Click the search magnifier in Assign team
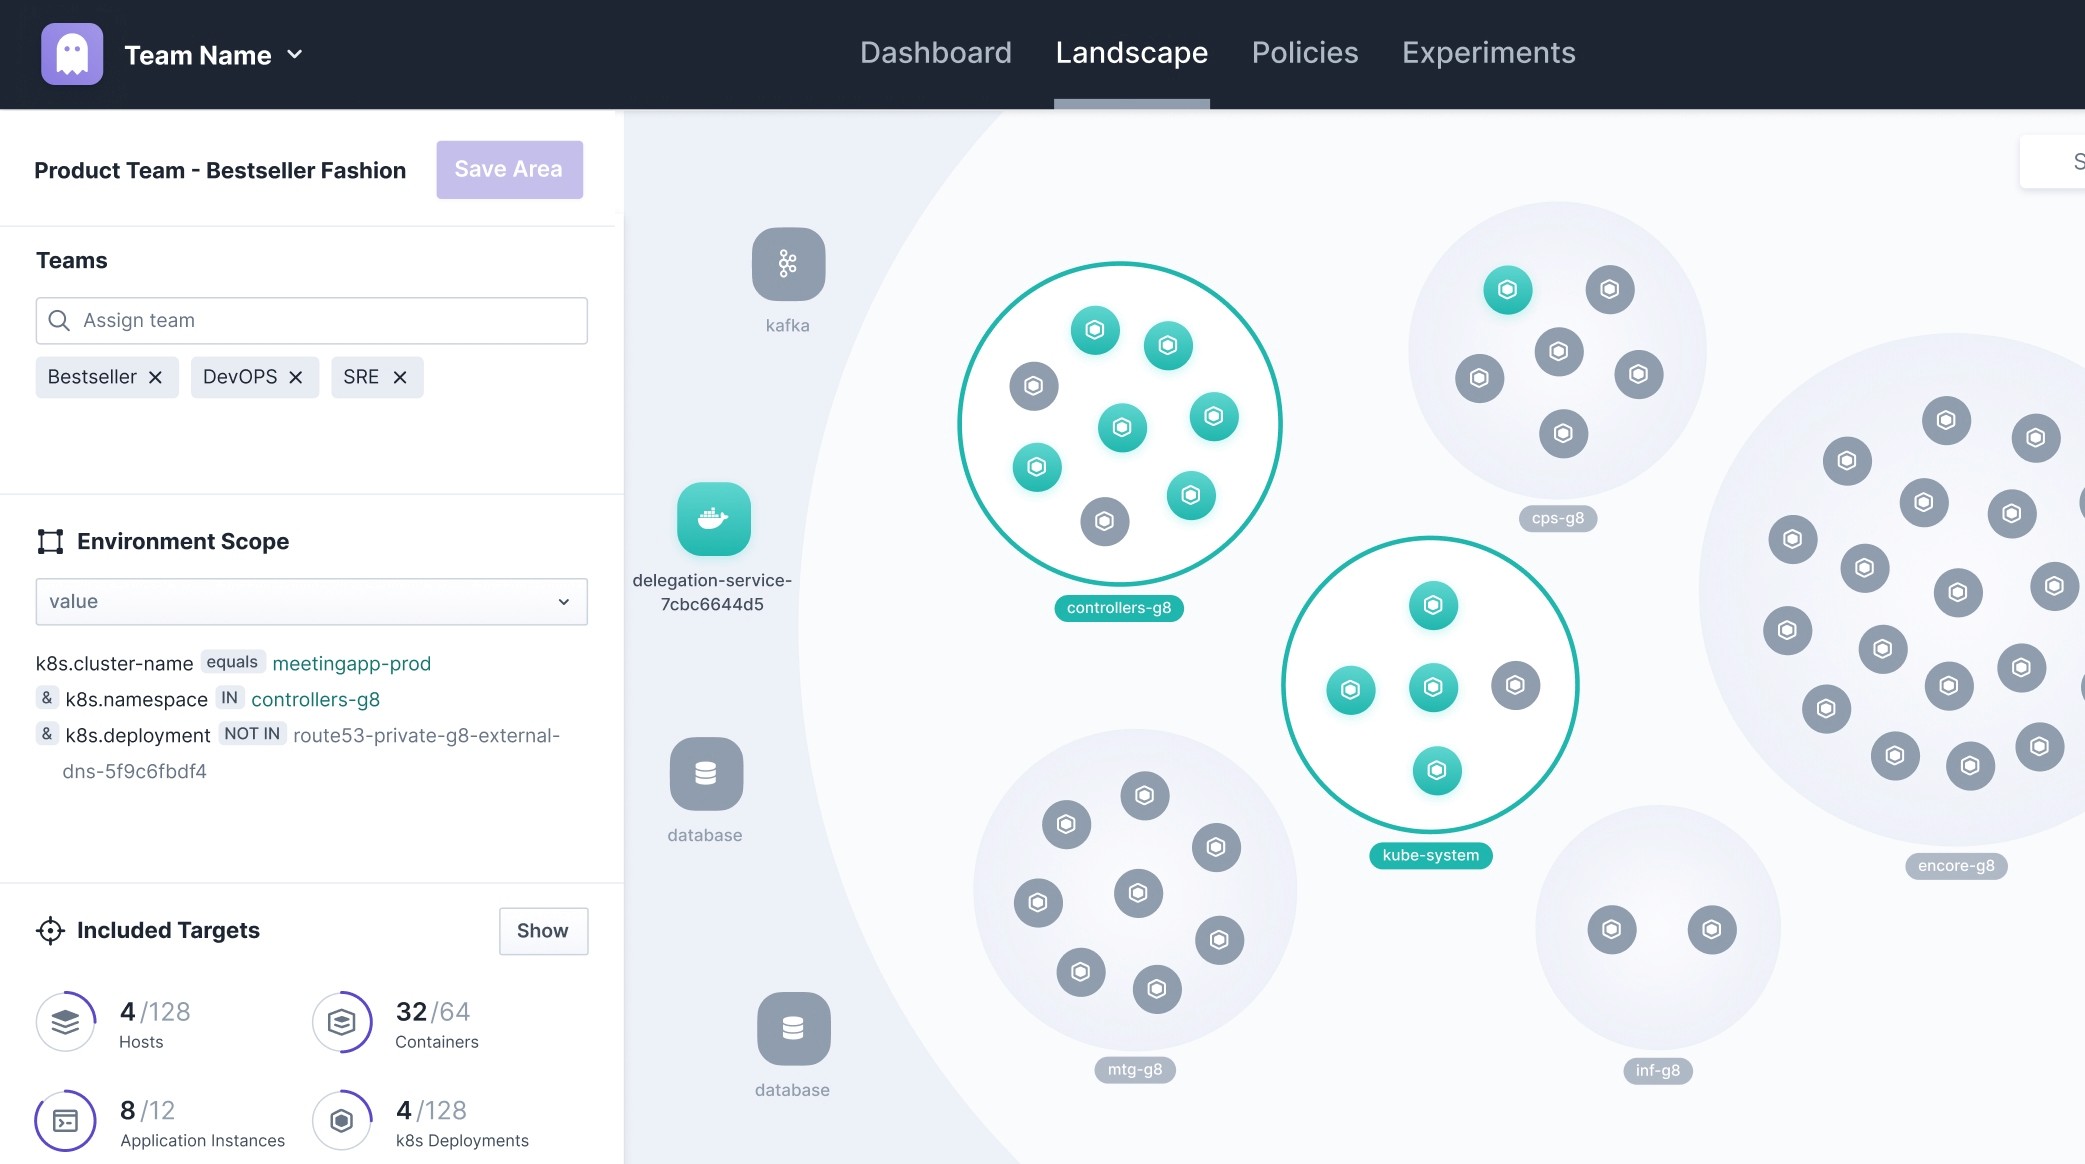Image resolution: width=2085 pixels, height=1164 pixels. 59,320
